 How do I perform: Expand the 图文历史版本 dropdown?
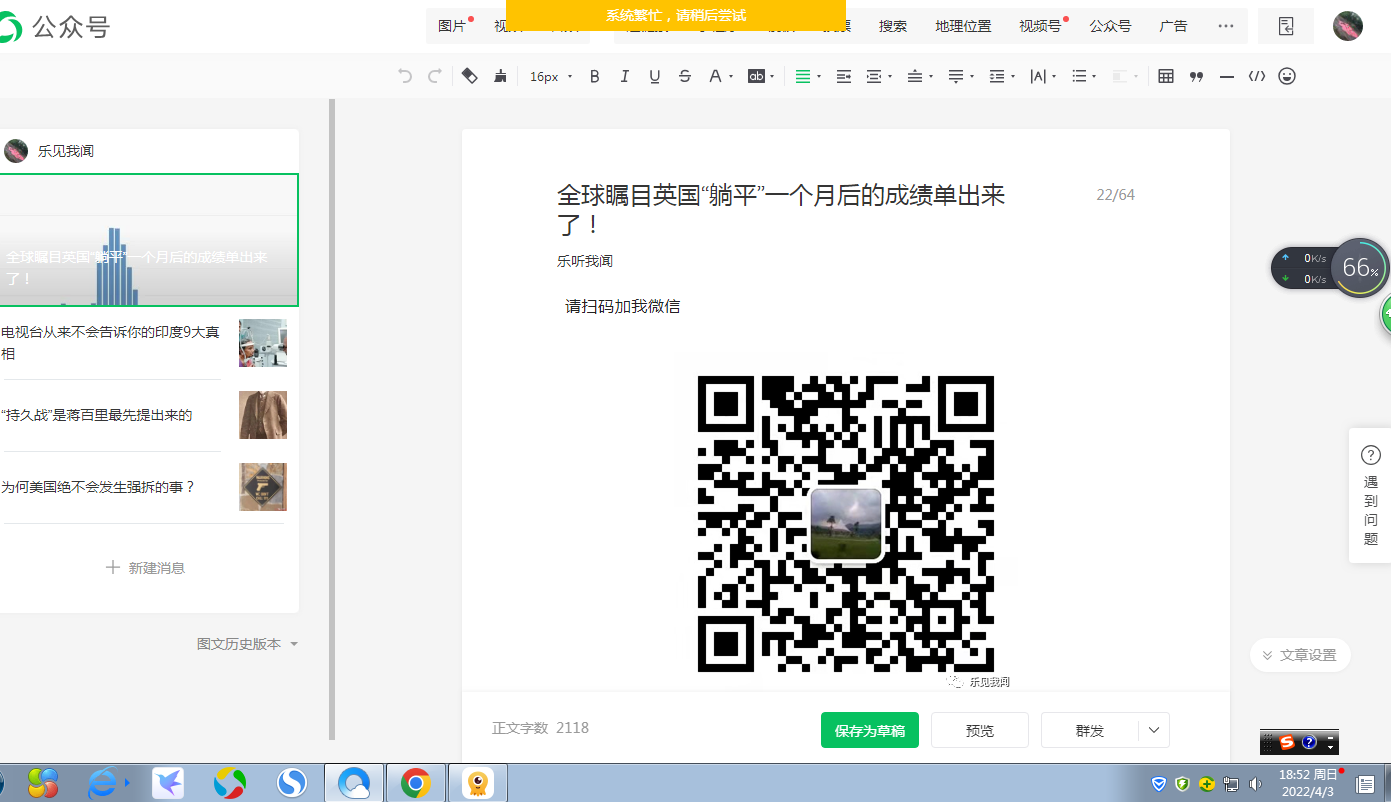pyautogui.click(x=247, y=644)
